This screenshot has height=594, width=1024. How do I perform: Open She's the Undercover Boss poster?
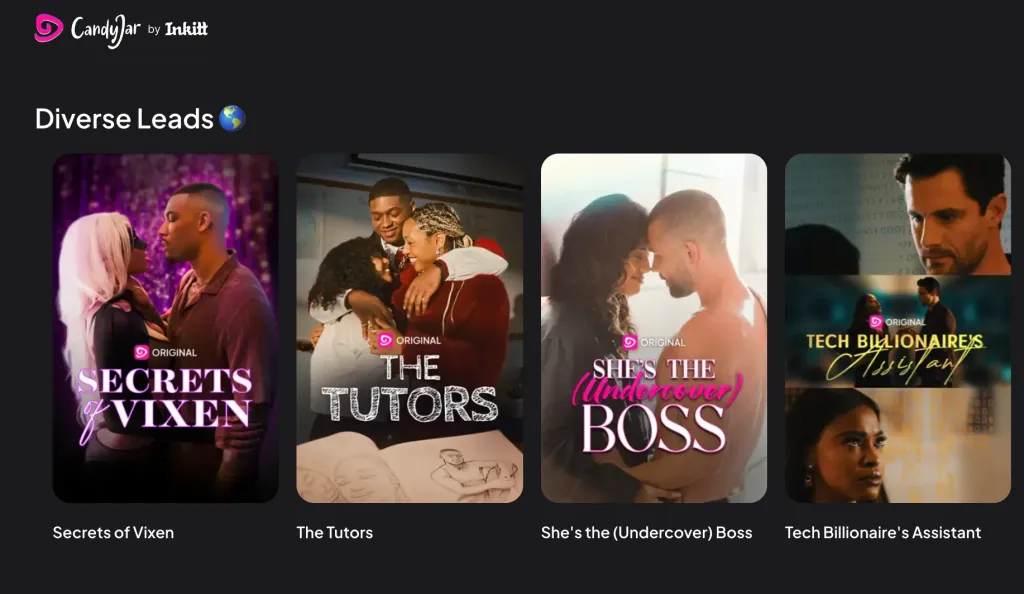click(x=654, y=328)
